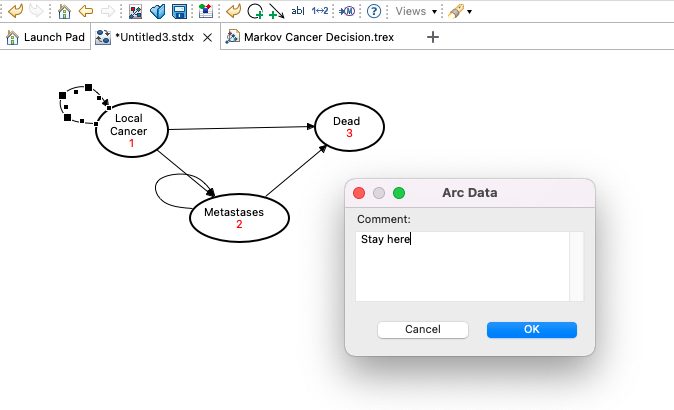Add a new tab with plus button
This screenshot has height=410, width=674.
pos(433,37)
